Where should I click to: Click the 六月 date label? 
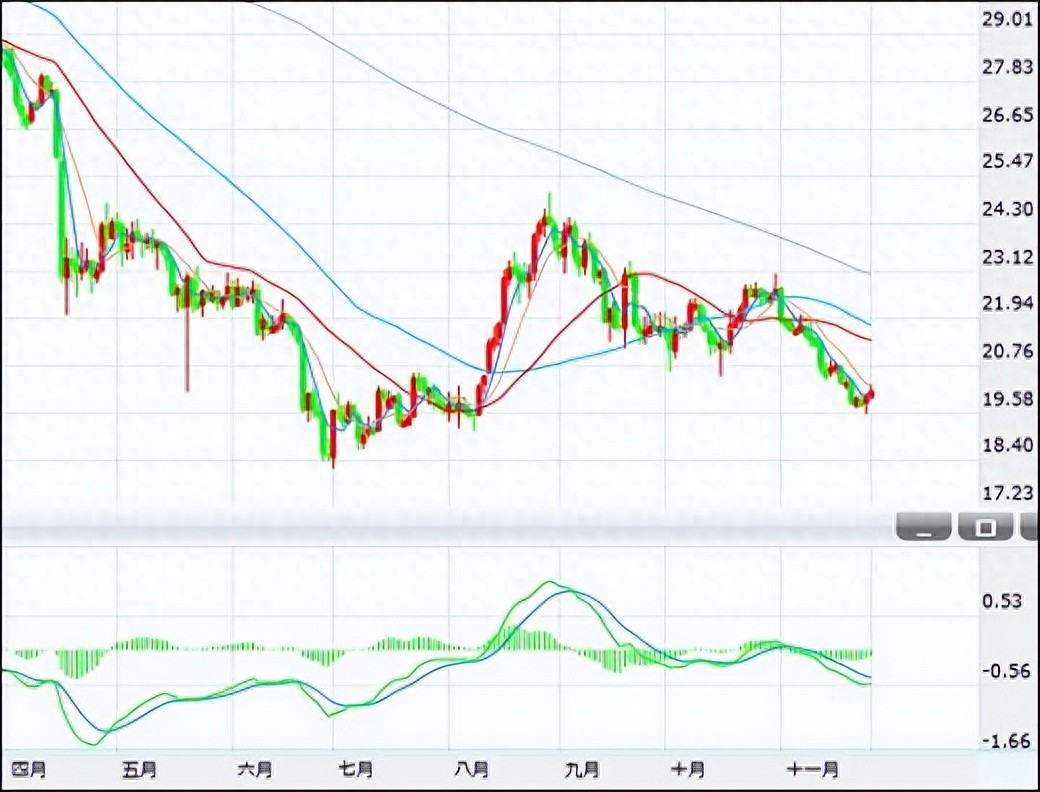pos(255,769)
